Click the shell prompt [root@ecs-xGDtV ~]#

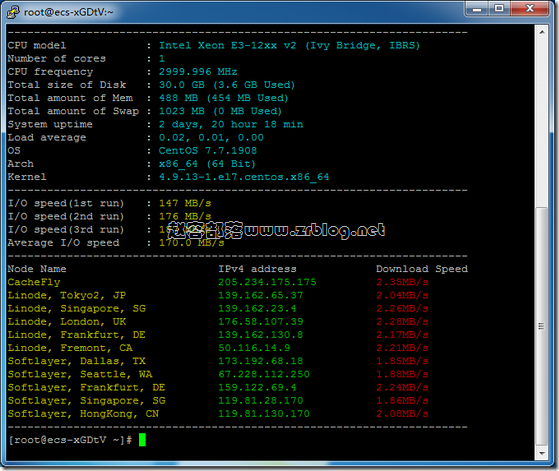(70, 440)
